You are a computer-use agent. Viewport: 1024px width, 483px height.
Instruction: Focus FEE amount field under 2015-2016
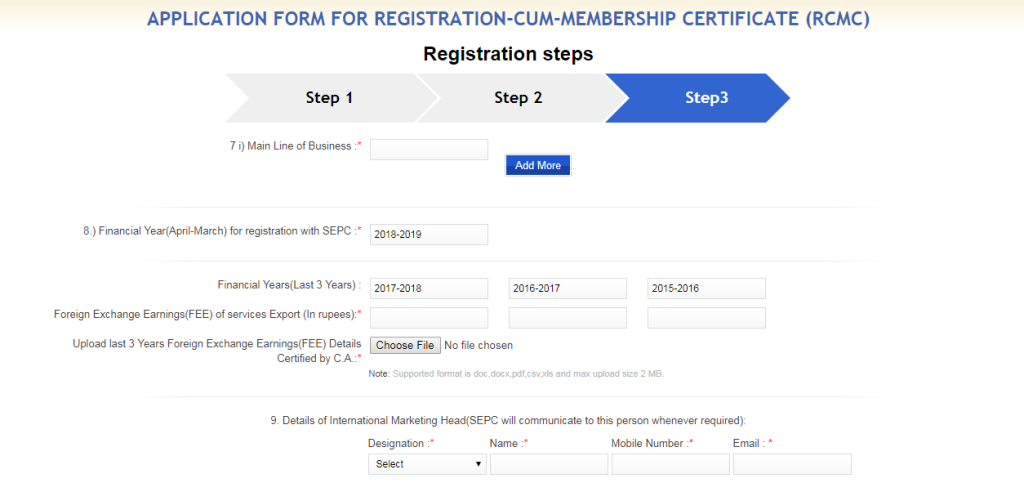tap(707, 318)
